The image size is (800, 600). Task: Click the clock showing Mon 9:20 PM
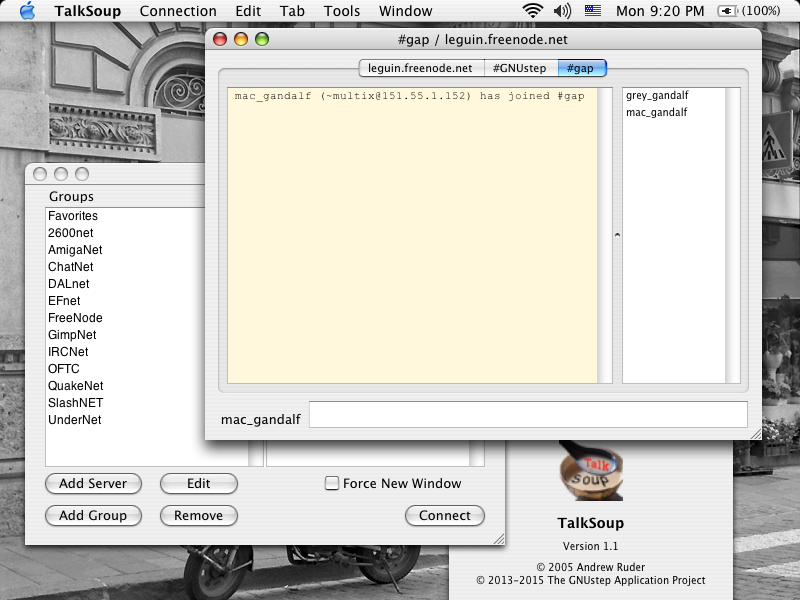(x=660, y=11)
